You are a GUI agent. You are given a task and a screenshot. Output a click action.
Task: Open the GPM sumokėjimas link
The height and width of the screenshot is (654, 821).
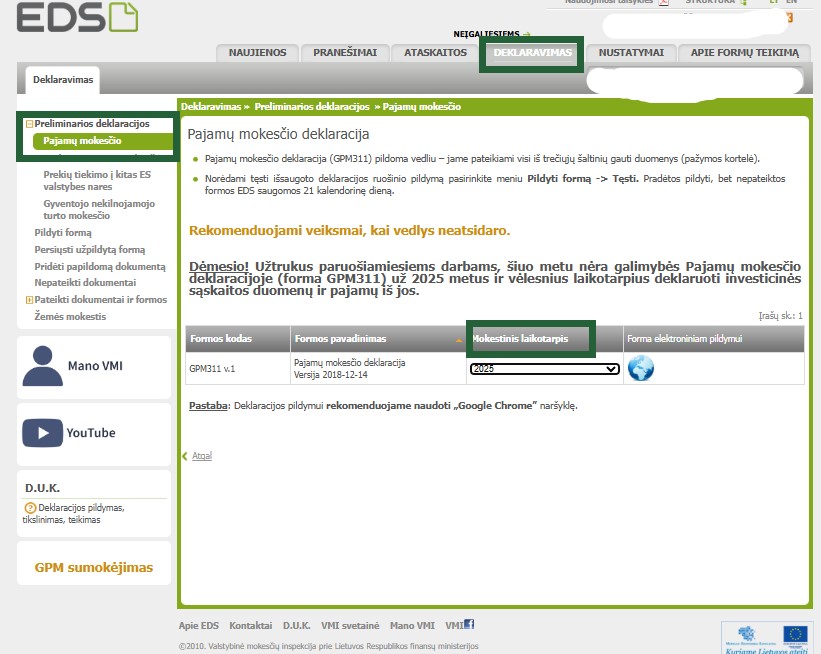pyautogui.click(x=94, y=568)
